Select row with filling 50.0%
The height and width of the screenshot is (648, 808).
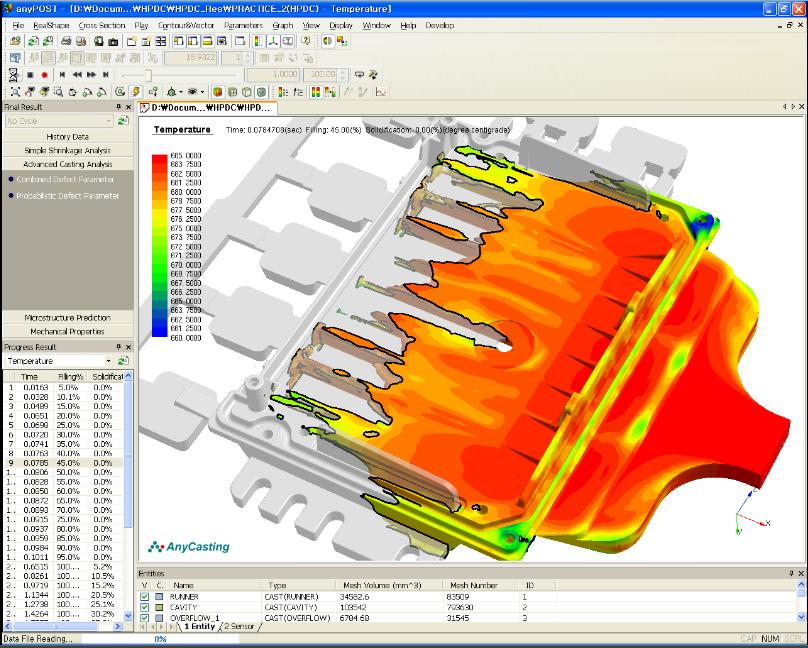click(63, 472)
